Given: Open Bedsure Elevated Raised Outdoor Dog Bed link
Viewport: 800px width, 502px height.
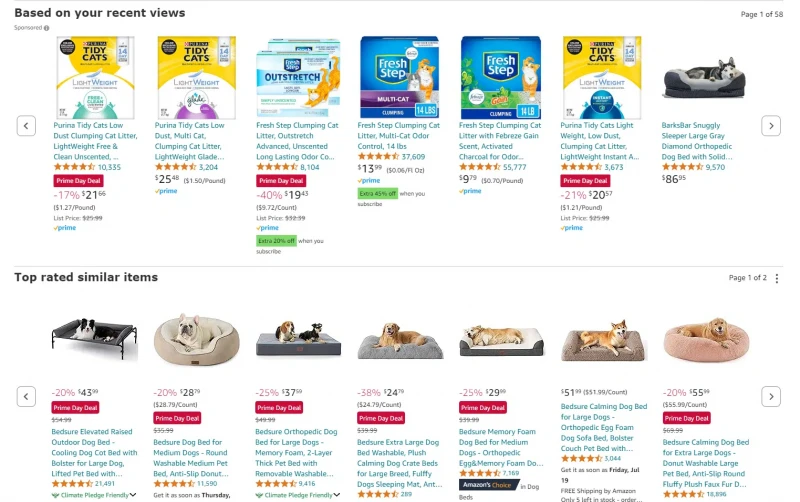Looking at the screenshot, I should [94, 453].
